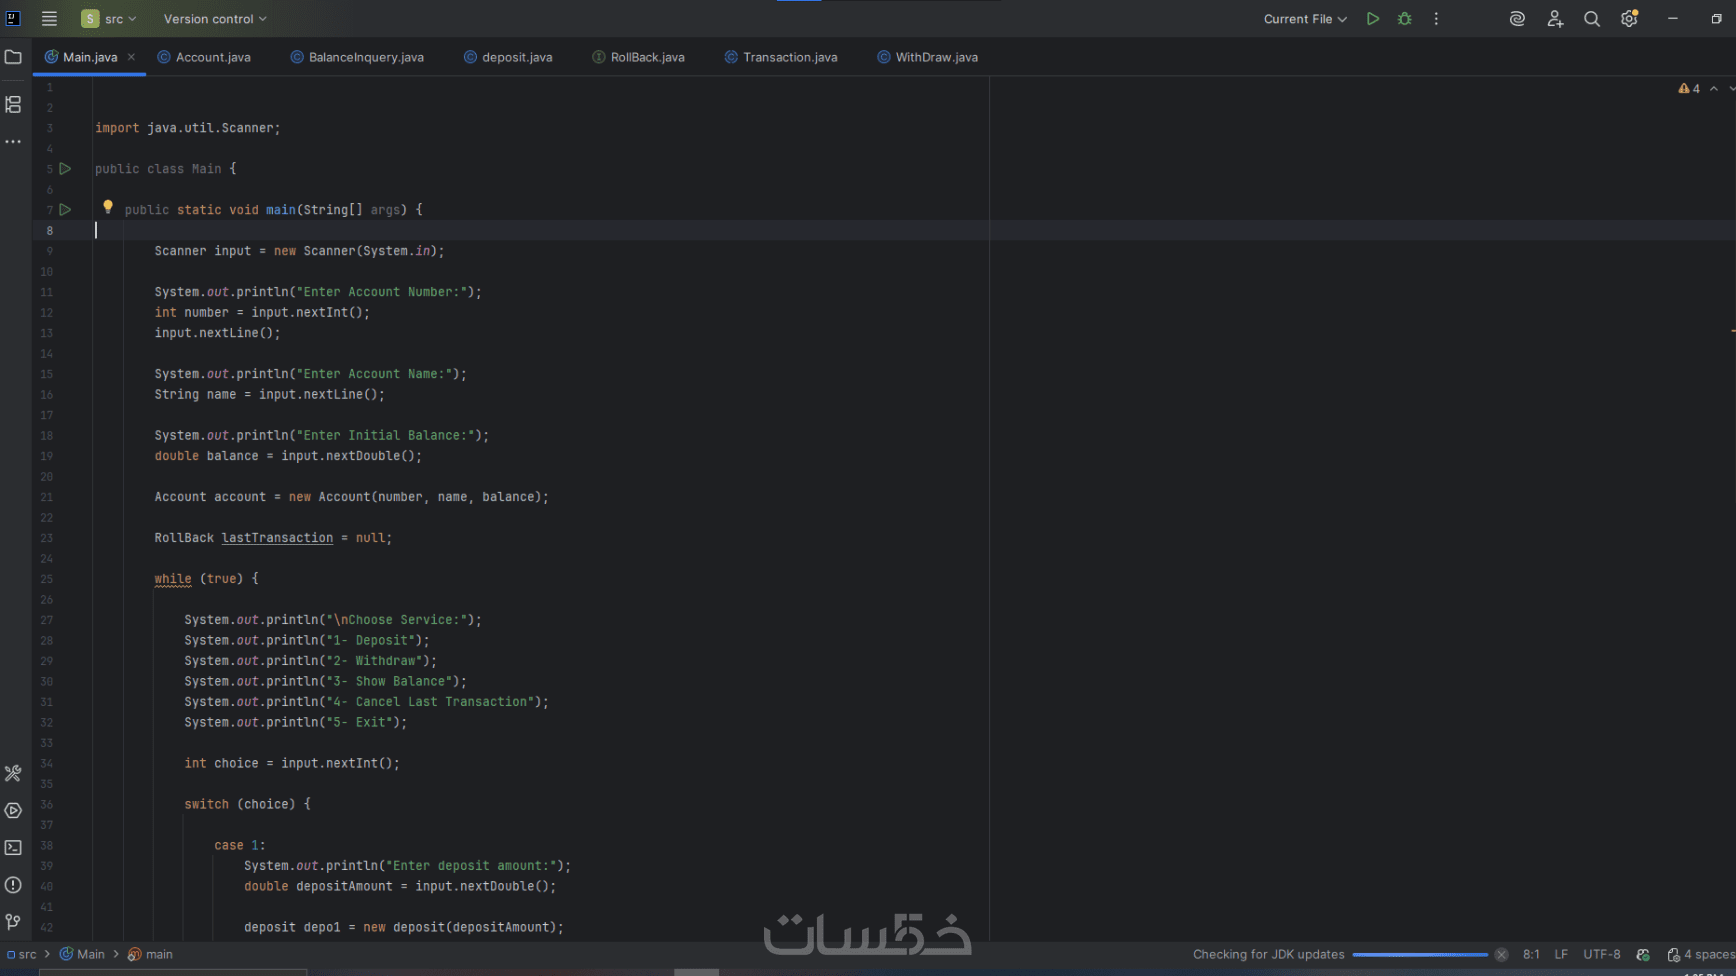
Task: Open the Version control dropdown
Action: (x=215, y=19)
